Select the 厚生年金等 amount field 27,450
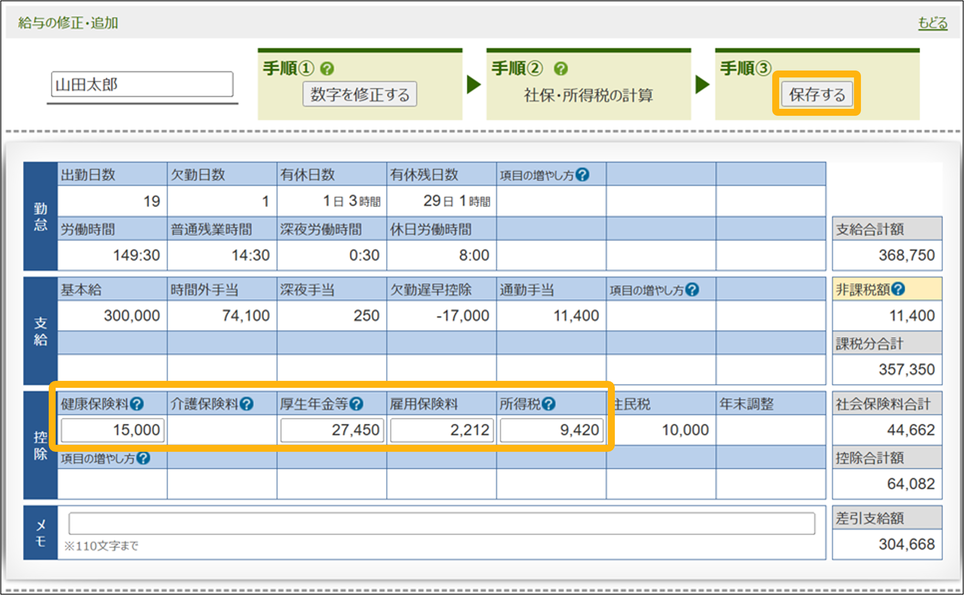Screen dimensions: 964x595 (332, 431)
